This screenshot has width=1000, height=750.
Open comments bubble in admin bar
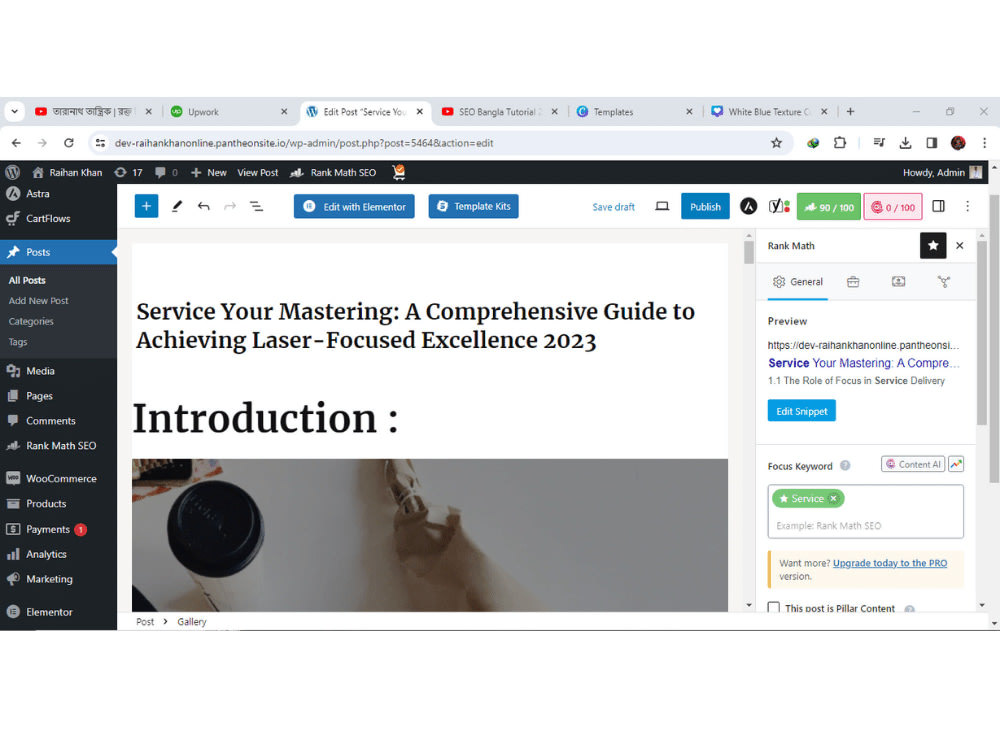click(166, 172)
